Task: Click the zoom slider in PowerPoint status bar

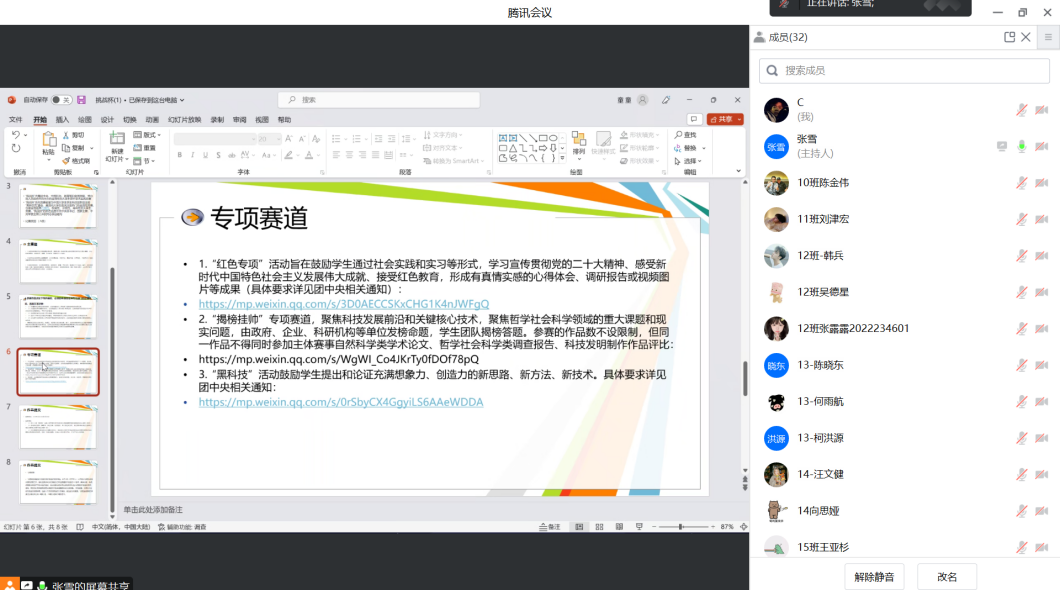Action: point(681,527)
